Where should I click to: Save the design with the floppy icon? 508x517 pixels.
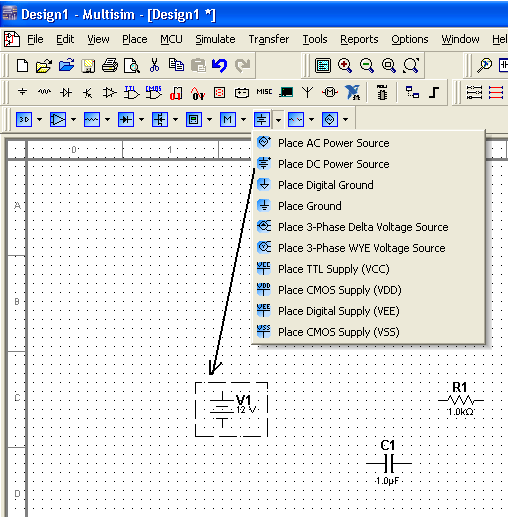coord(88,65)
